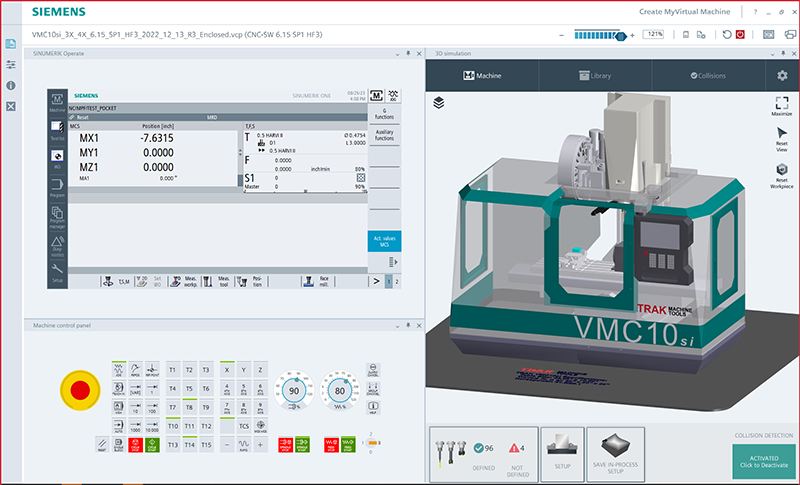The height and width of the screenshot is (485, 800).
Task: Click the Reset key on control panel
Action: 102,445
